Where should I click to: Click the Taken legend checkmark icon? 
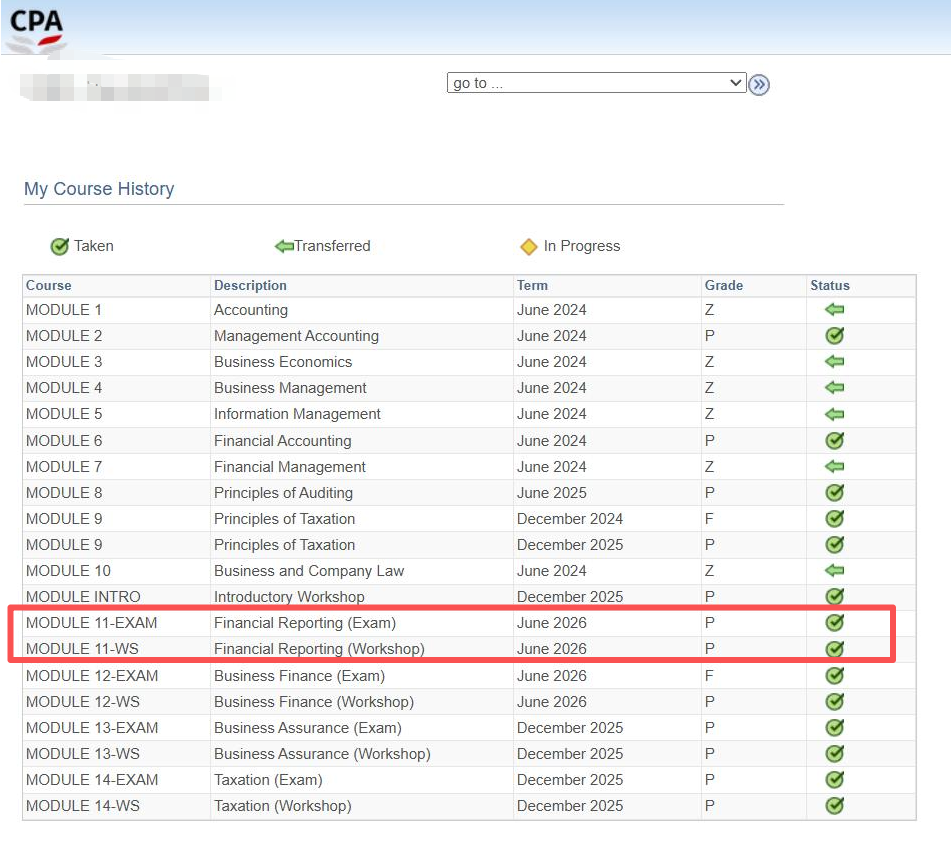[59, 247]
